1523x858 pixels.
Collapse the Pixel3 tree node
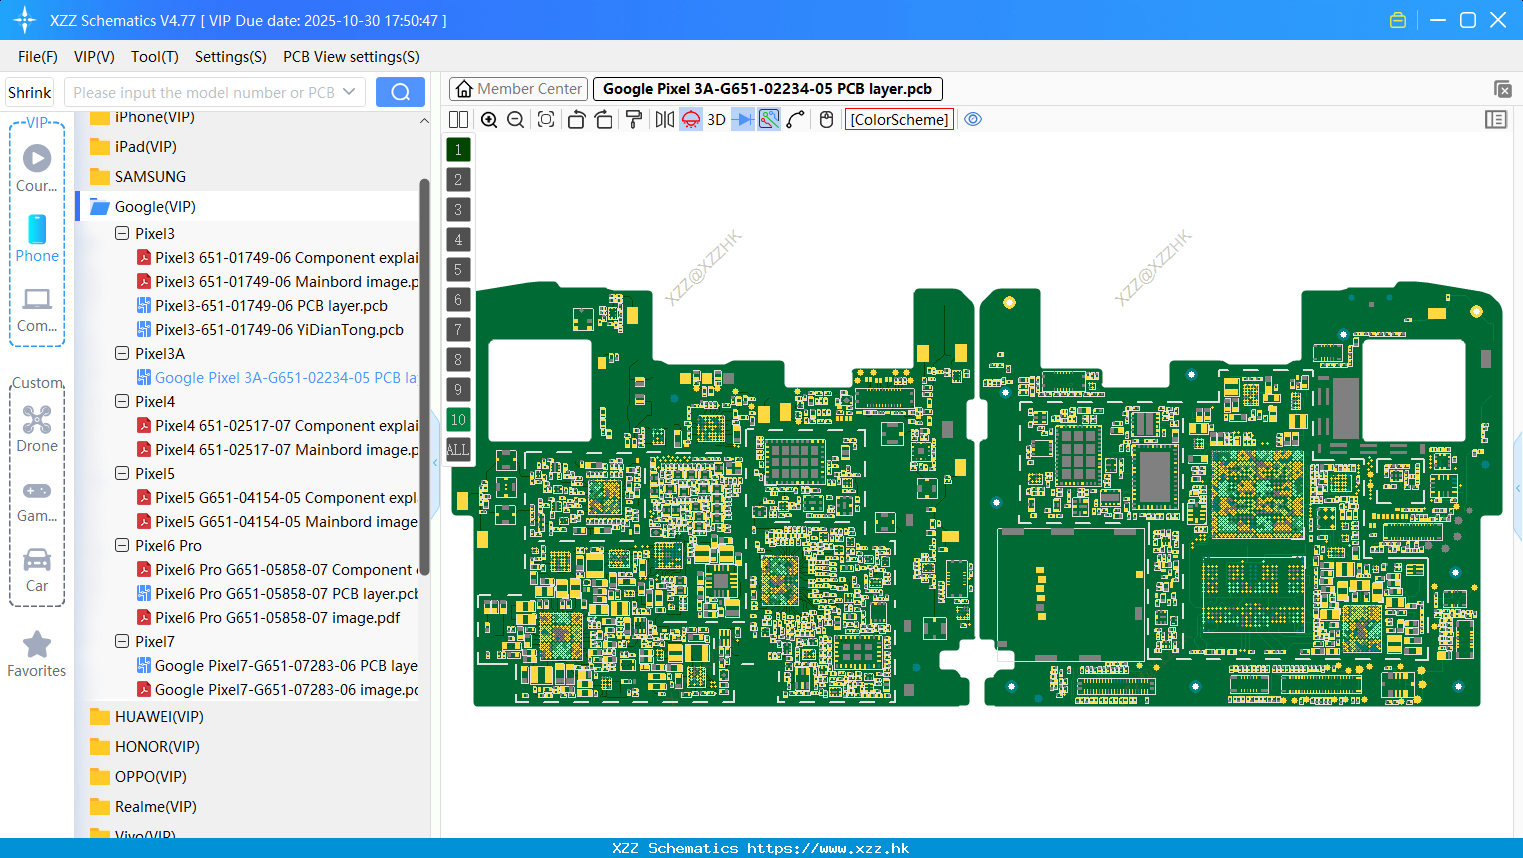click(122, 233)
